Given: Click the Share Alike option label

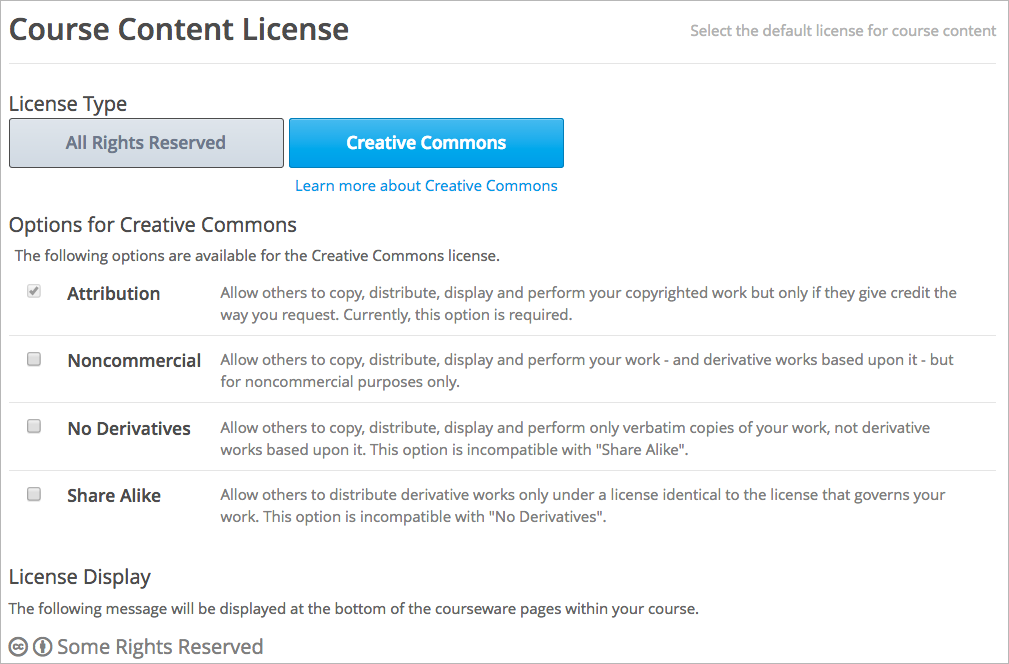Looking at the screenshot, I should pyautogui.click(x=114, y=496).
